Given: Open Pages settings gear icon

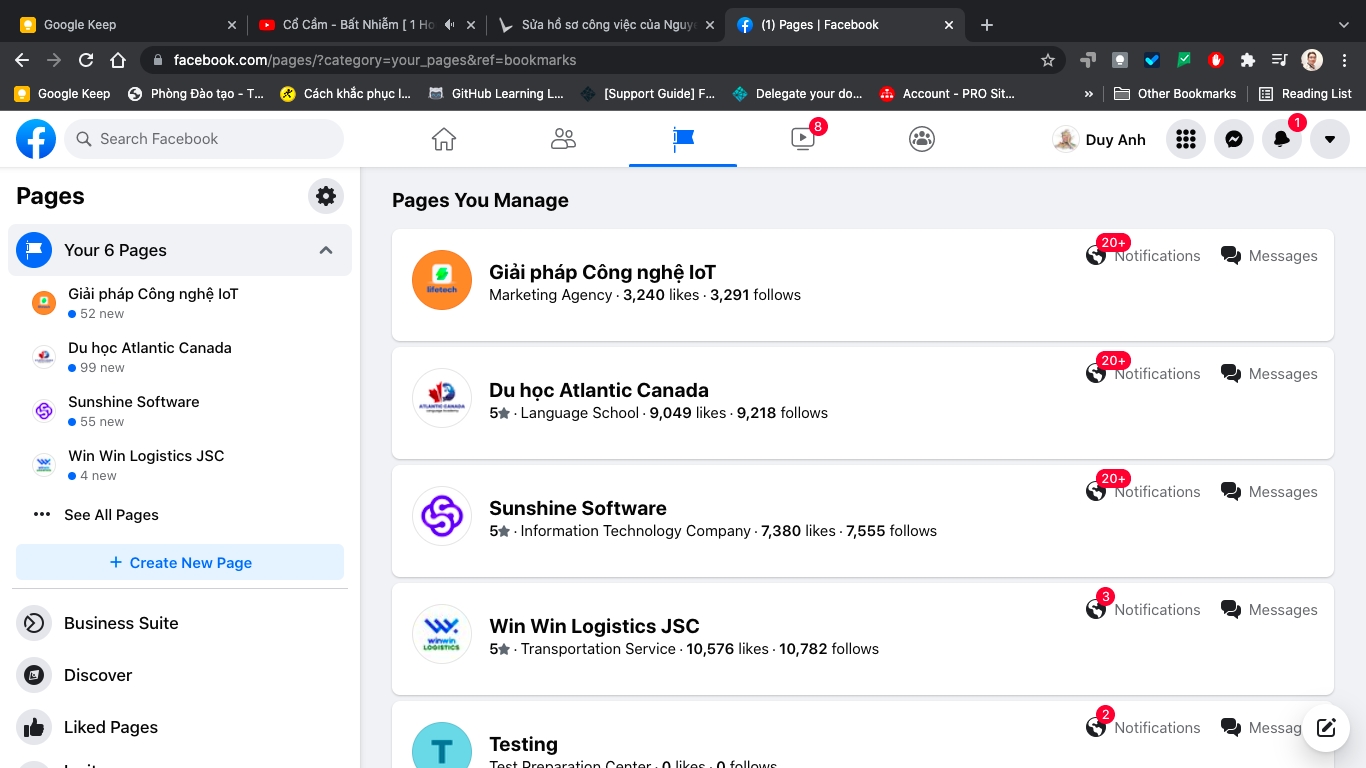Looking at the screenshot, I should [326, 196].
